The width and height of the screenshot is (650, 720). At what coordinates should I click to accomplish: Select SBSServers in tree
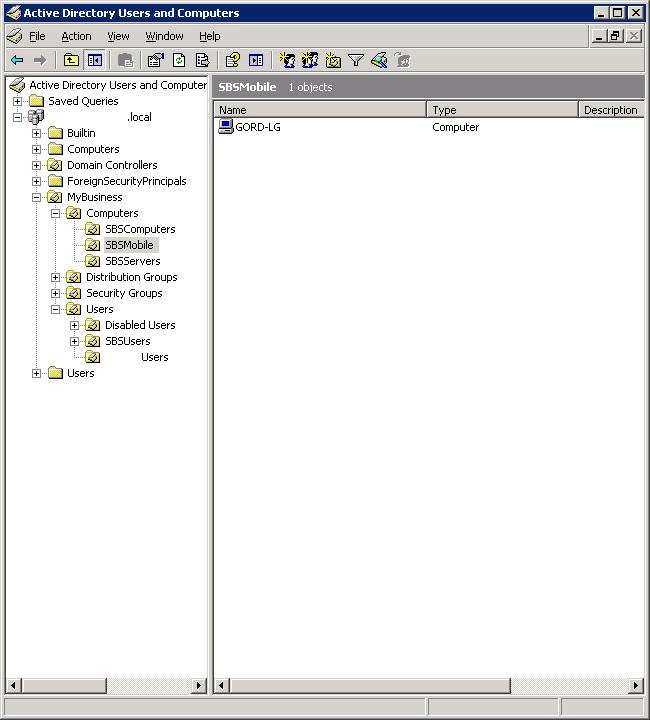point(133,261)
